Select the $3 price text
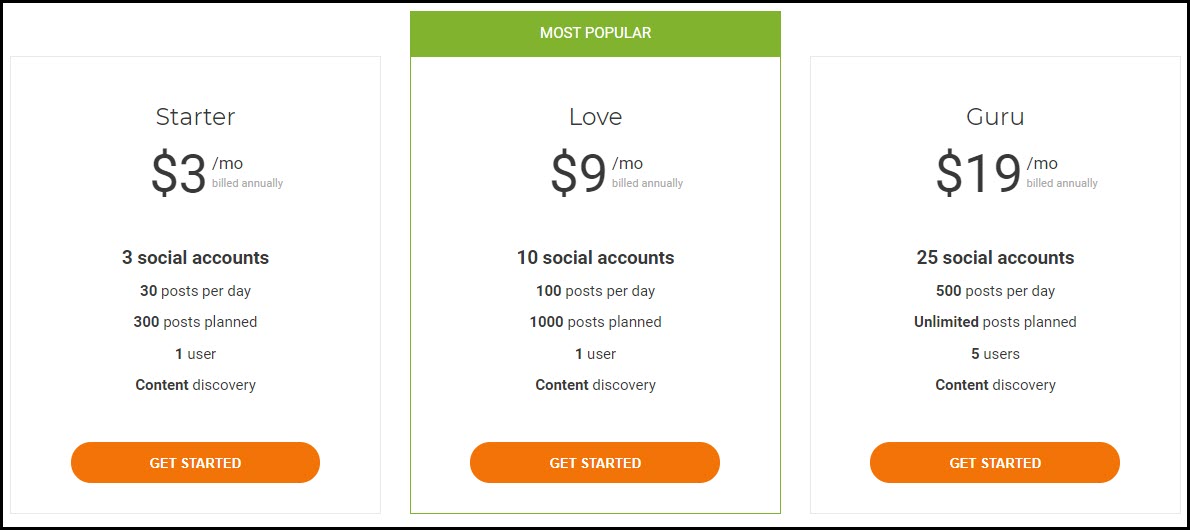Image resolution: width=1190 pixels, height=530 pixels. [x=178, y=174]
